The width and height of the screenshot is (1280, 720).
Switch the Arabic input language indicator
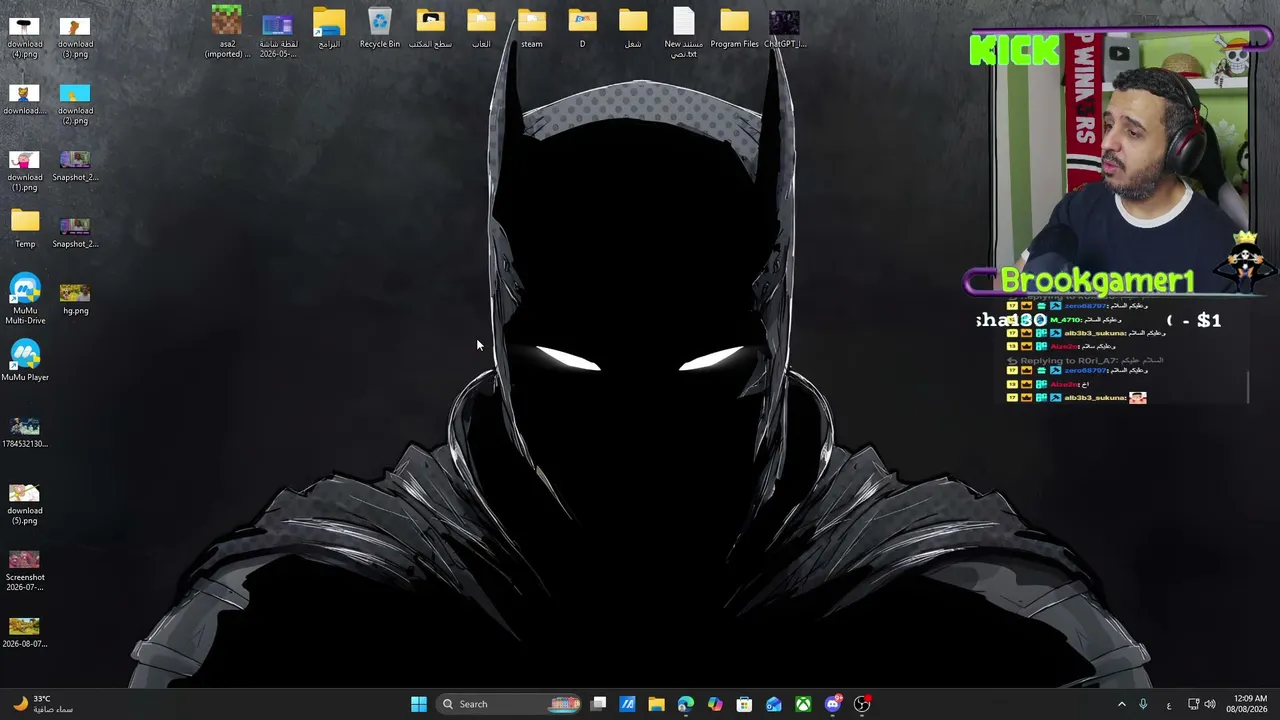[x=1168, y=705]
